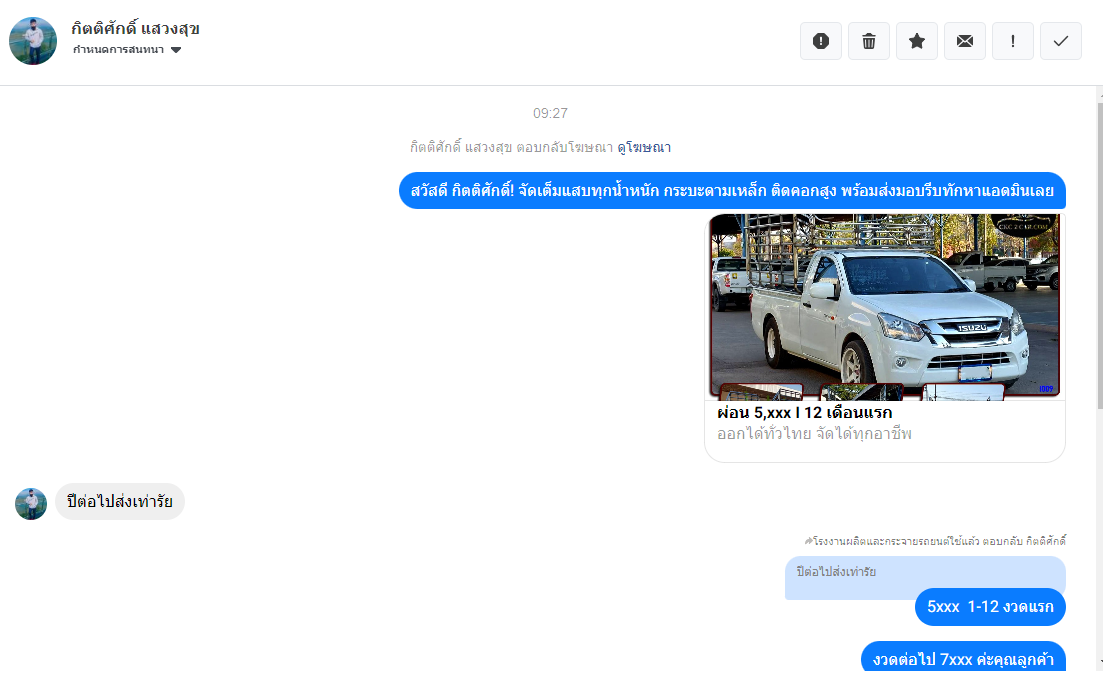Click scrollbar down arrow in chat
This screenshot has height=674, width=1103.
click(1098, 662)
